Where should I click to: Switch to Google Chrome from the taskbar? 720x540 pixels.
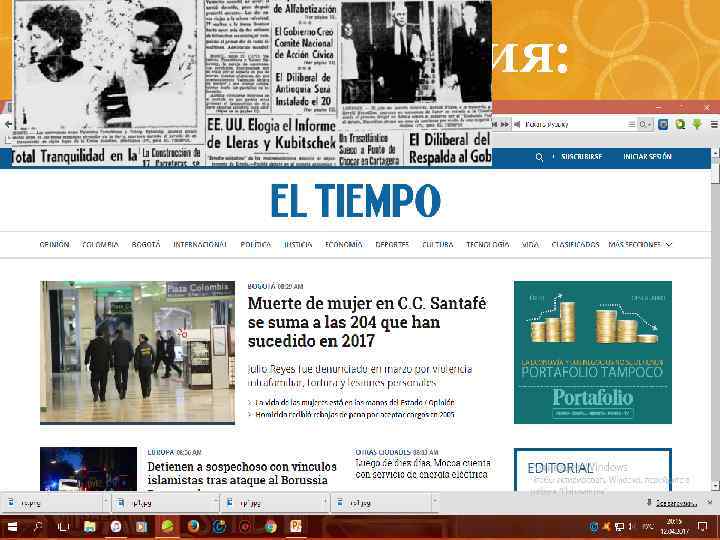(x=270, y=527)
